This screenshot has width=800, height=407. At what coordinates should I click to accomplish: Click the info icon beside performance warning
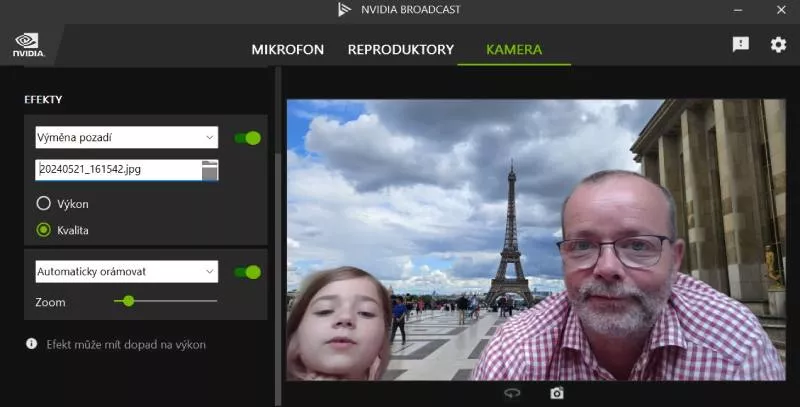tap(32, 344)
